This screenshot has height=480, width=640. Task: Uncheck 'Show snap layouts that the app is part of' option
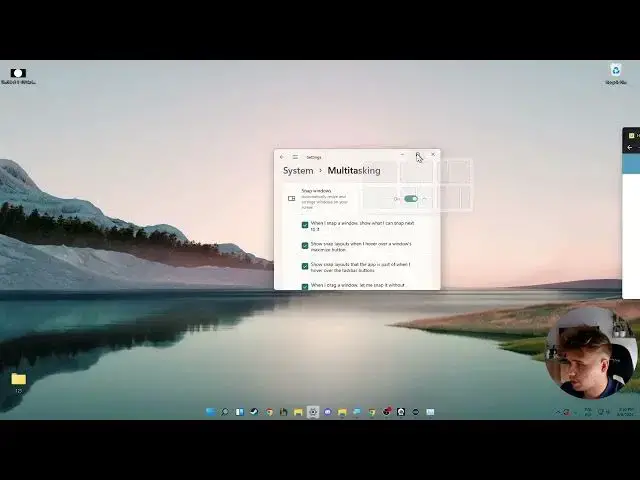(305, 266)
